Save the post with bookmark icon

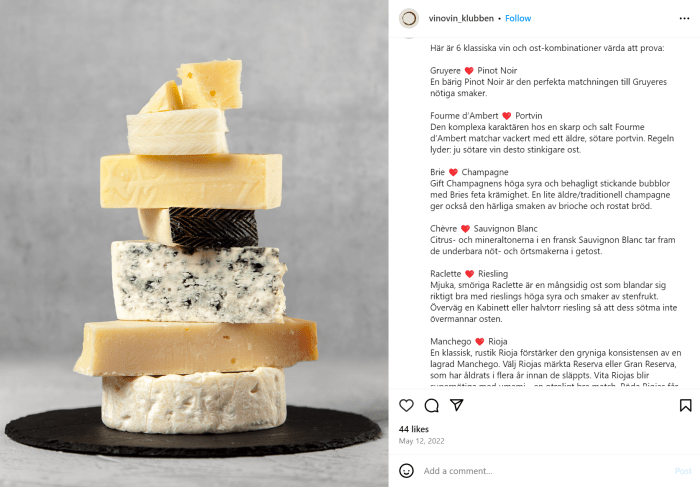tap(685, 405)
